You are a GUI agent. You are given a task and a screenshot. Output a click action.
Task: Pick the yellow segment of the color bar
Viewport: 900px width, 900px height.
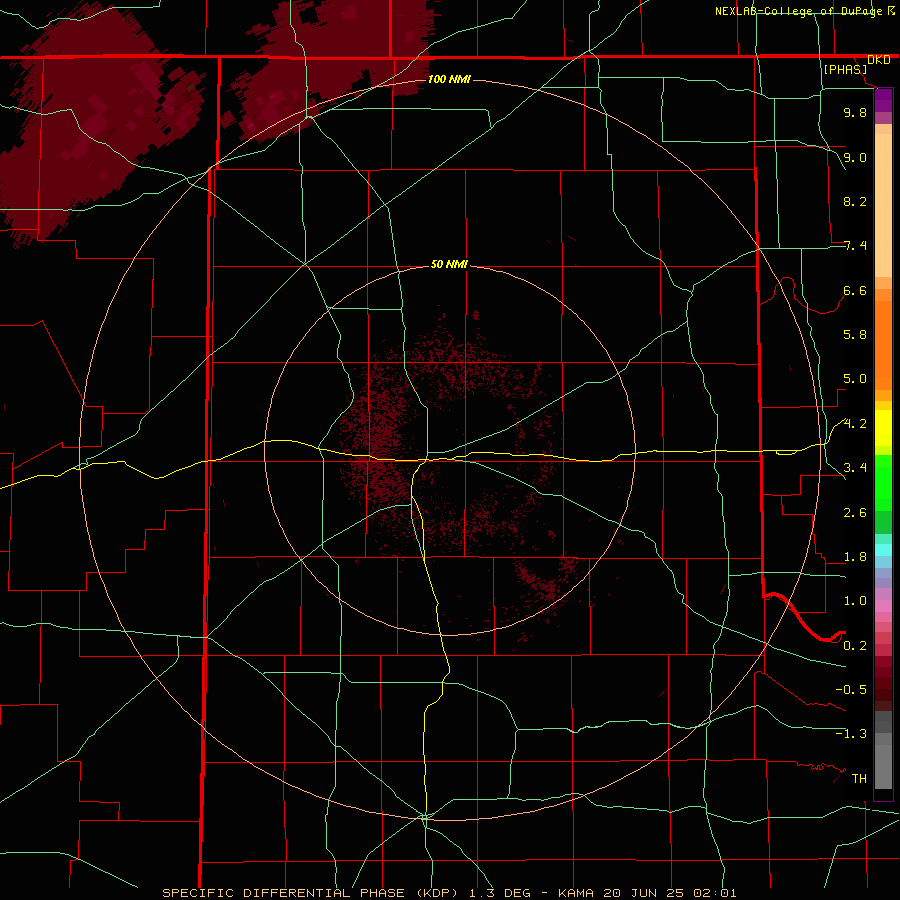(883, 428)
